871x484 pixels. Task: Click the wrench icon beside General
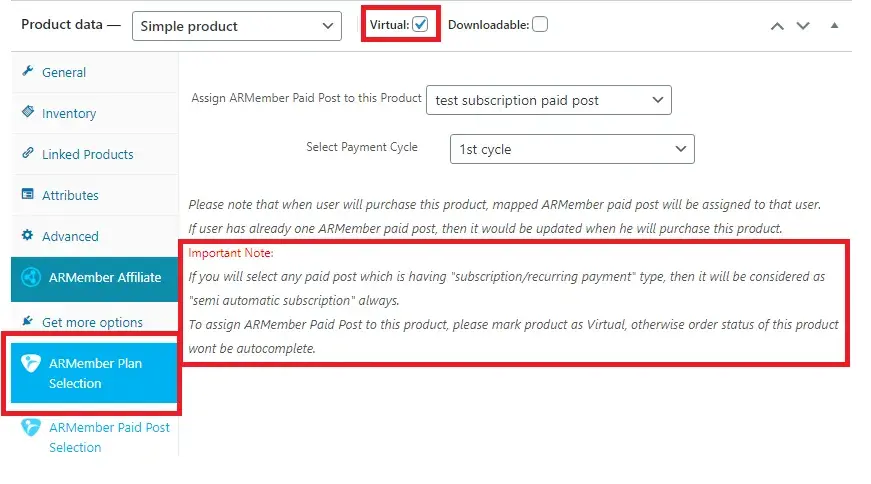click(28, 72)
